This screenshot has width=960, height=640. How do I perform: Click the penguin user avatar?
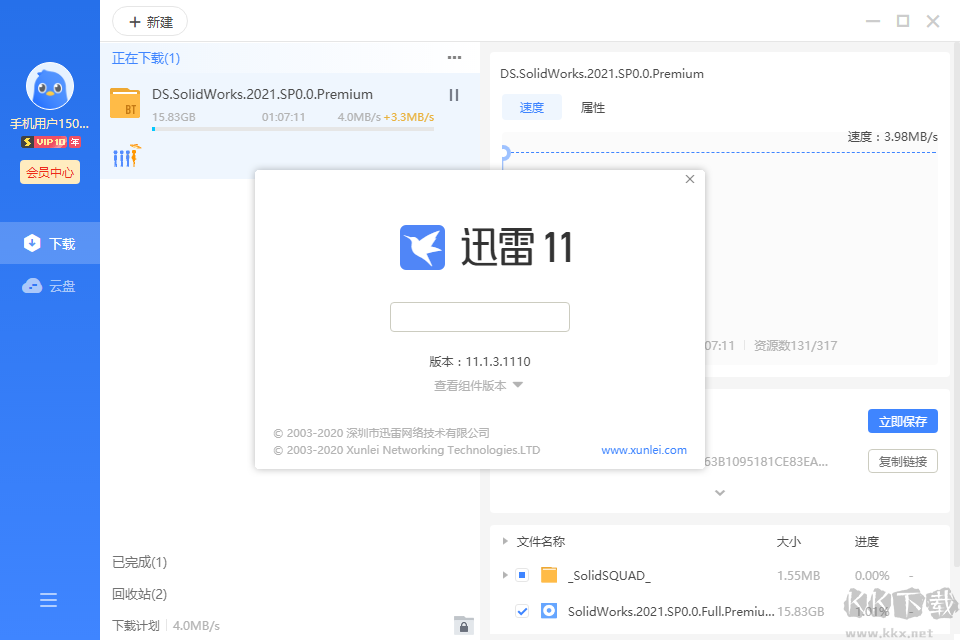[x=49, y=86]
